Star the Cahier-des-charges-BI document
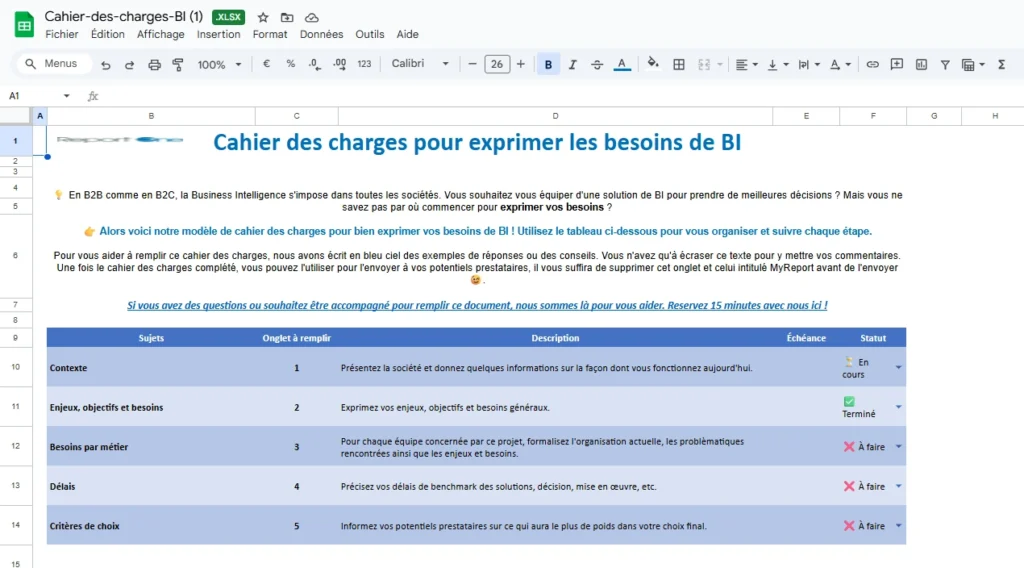 pyautogui.click(x=263, y=18)
